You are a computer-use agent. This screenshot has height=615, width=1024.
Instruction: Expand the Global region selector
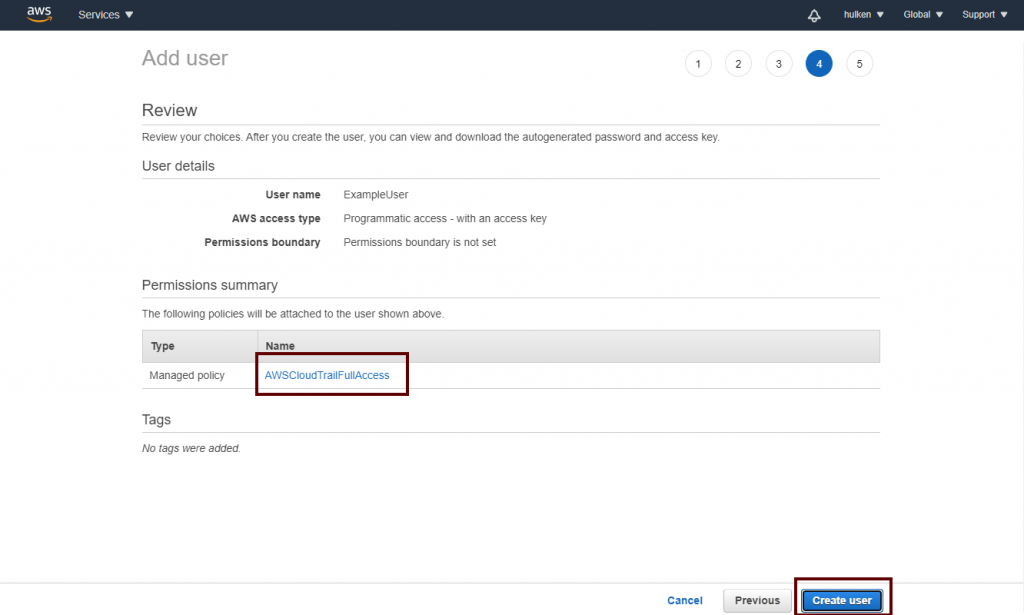tap(923, 15)
